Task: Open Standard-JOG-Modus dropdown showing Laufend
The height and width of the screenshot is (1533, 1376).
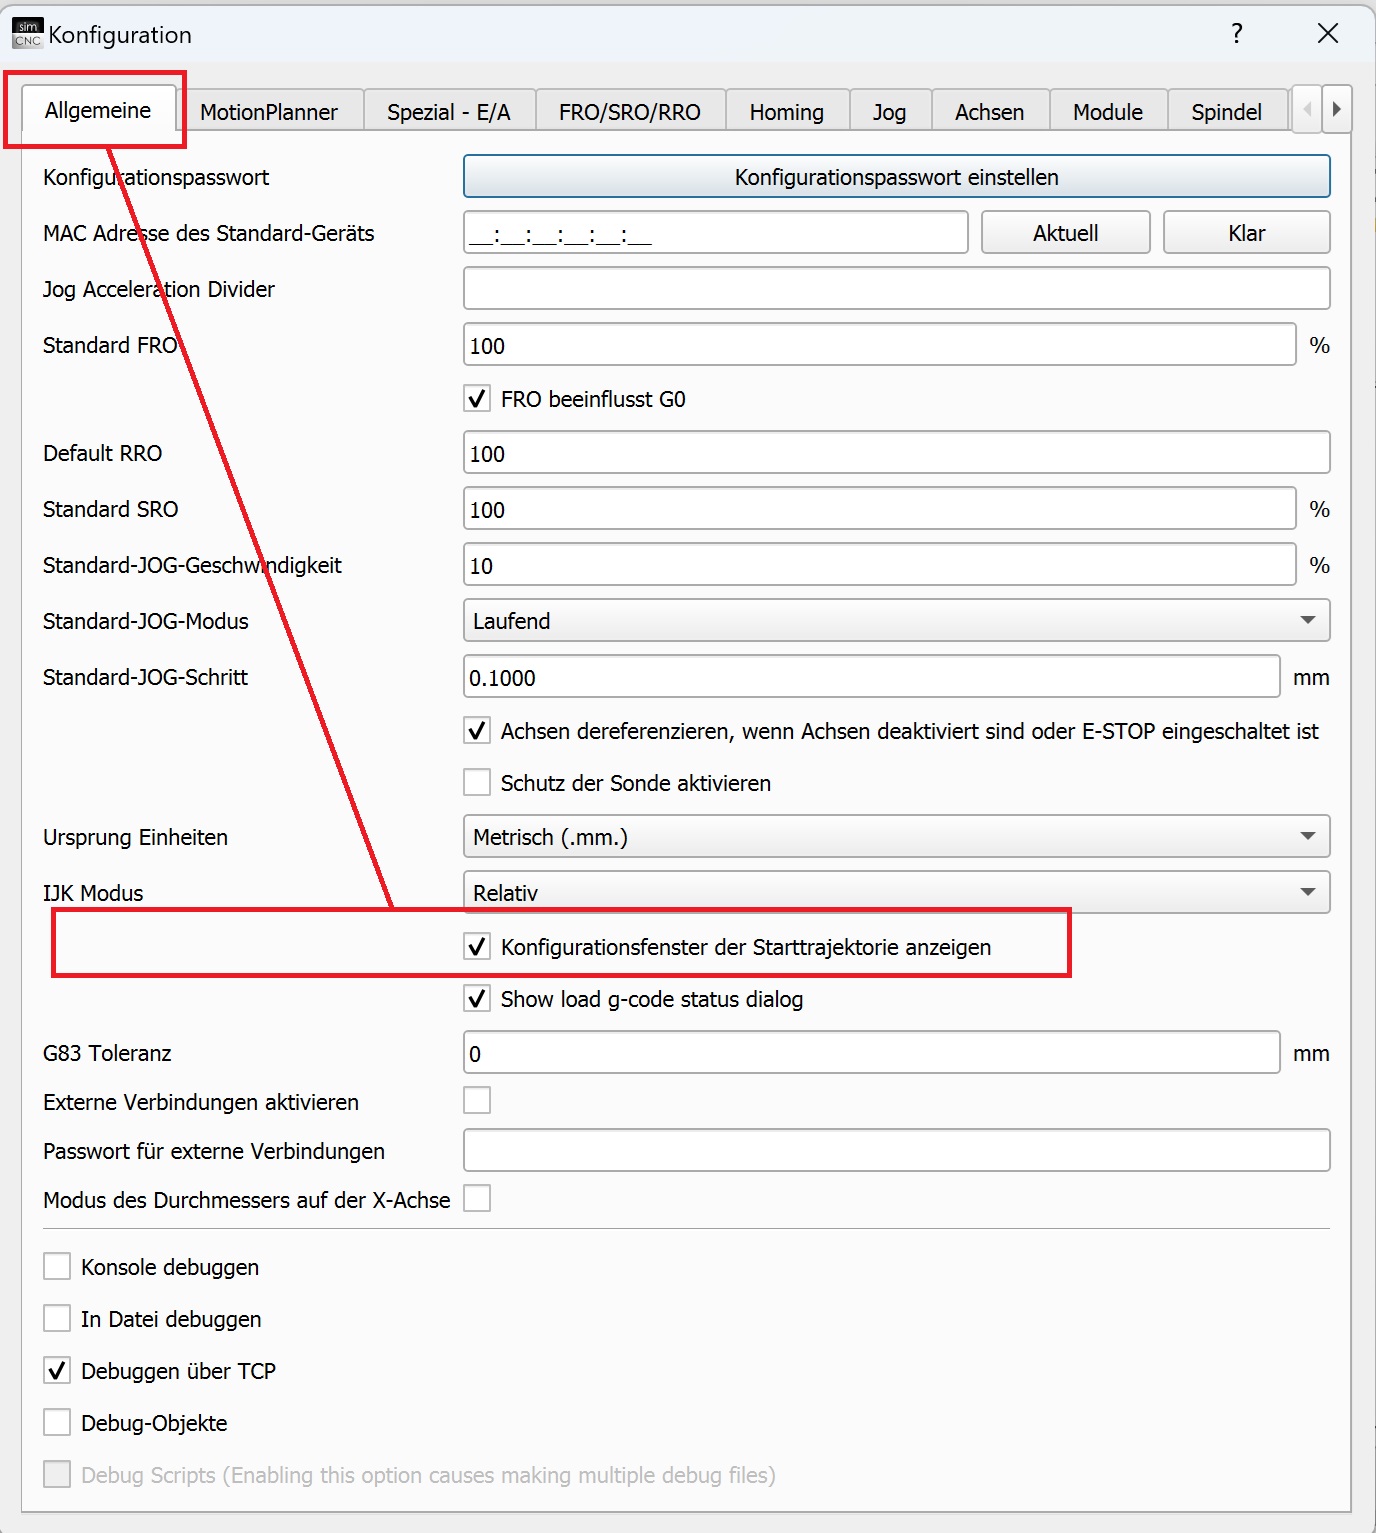Action: [x=897, y=621]
